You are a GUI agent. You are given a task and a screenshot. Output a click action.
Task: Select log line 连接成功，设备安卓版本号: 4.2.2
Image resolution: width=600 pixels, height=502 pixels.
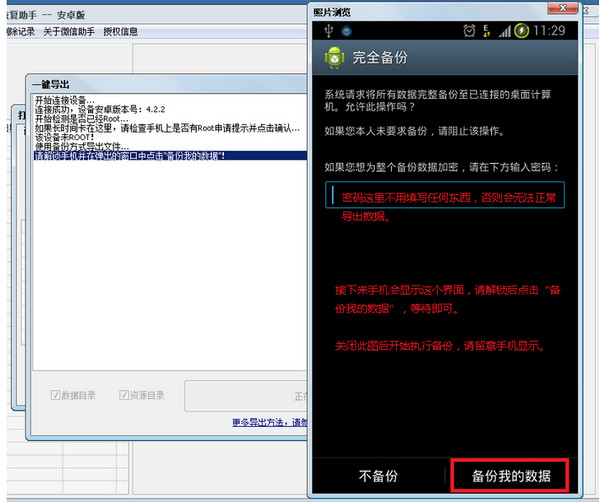pyautogui.click(x=100, y=109)
